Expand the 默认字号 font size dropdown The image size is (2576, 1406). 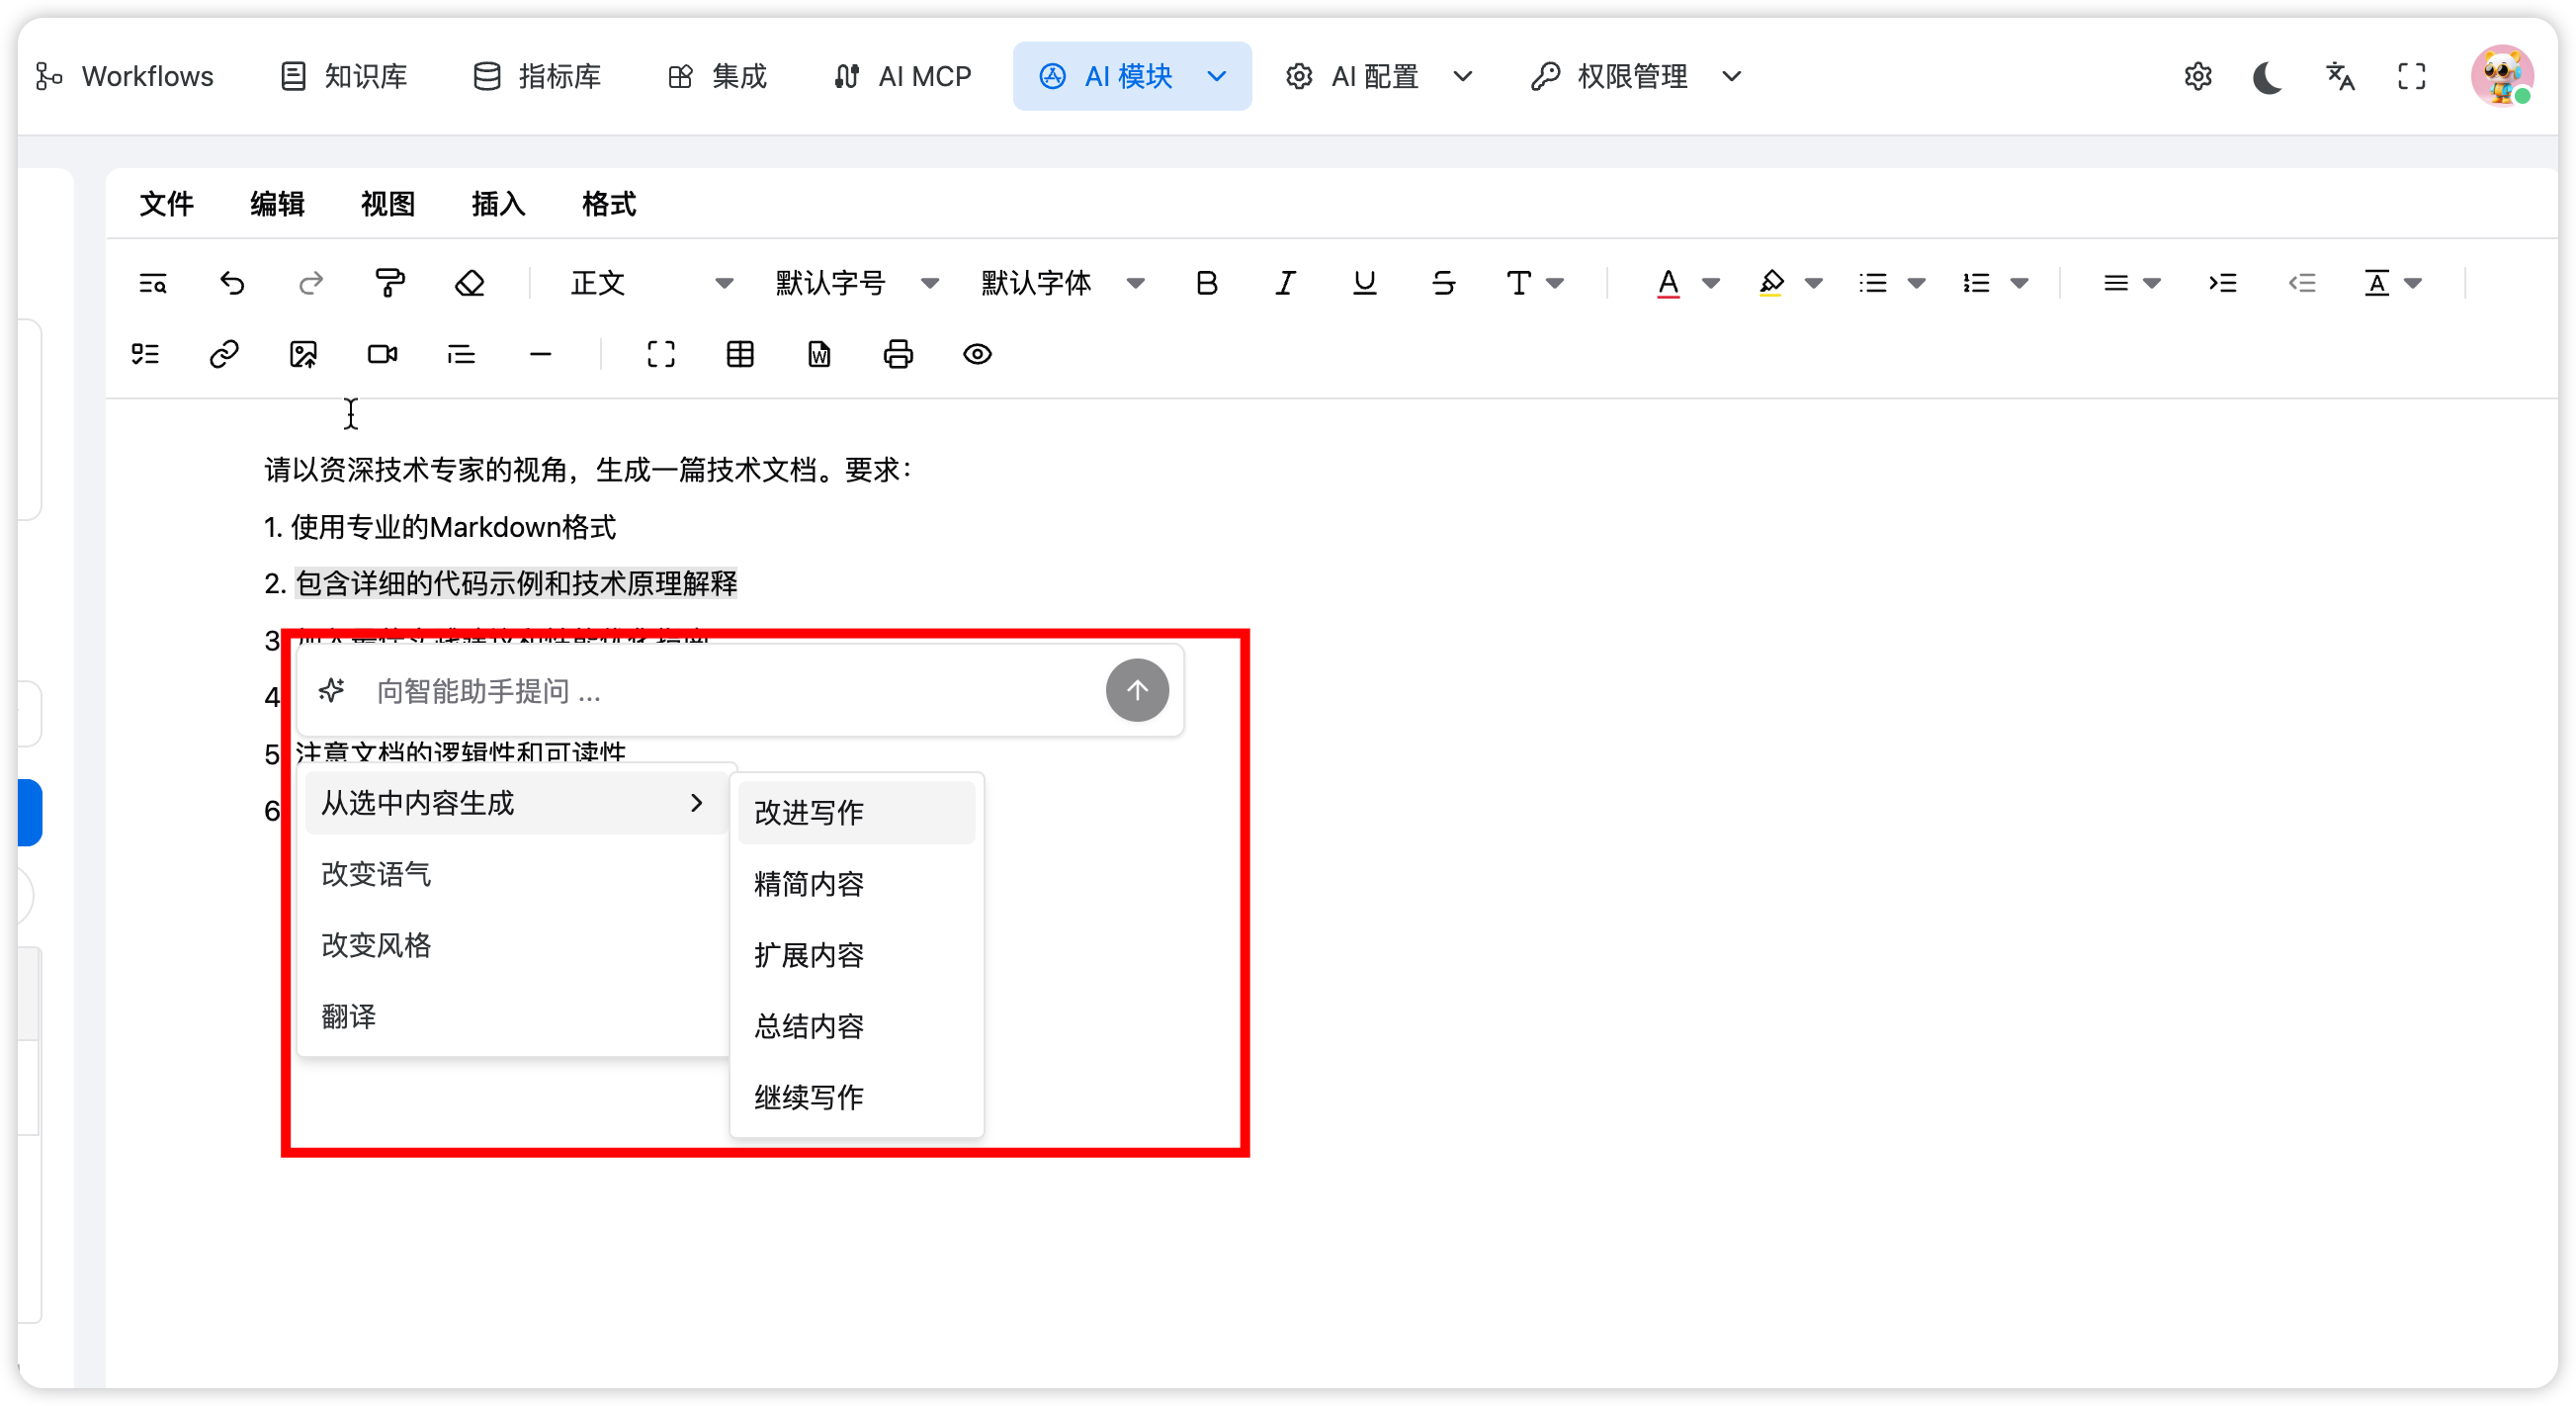856,283
